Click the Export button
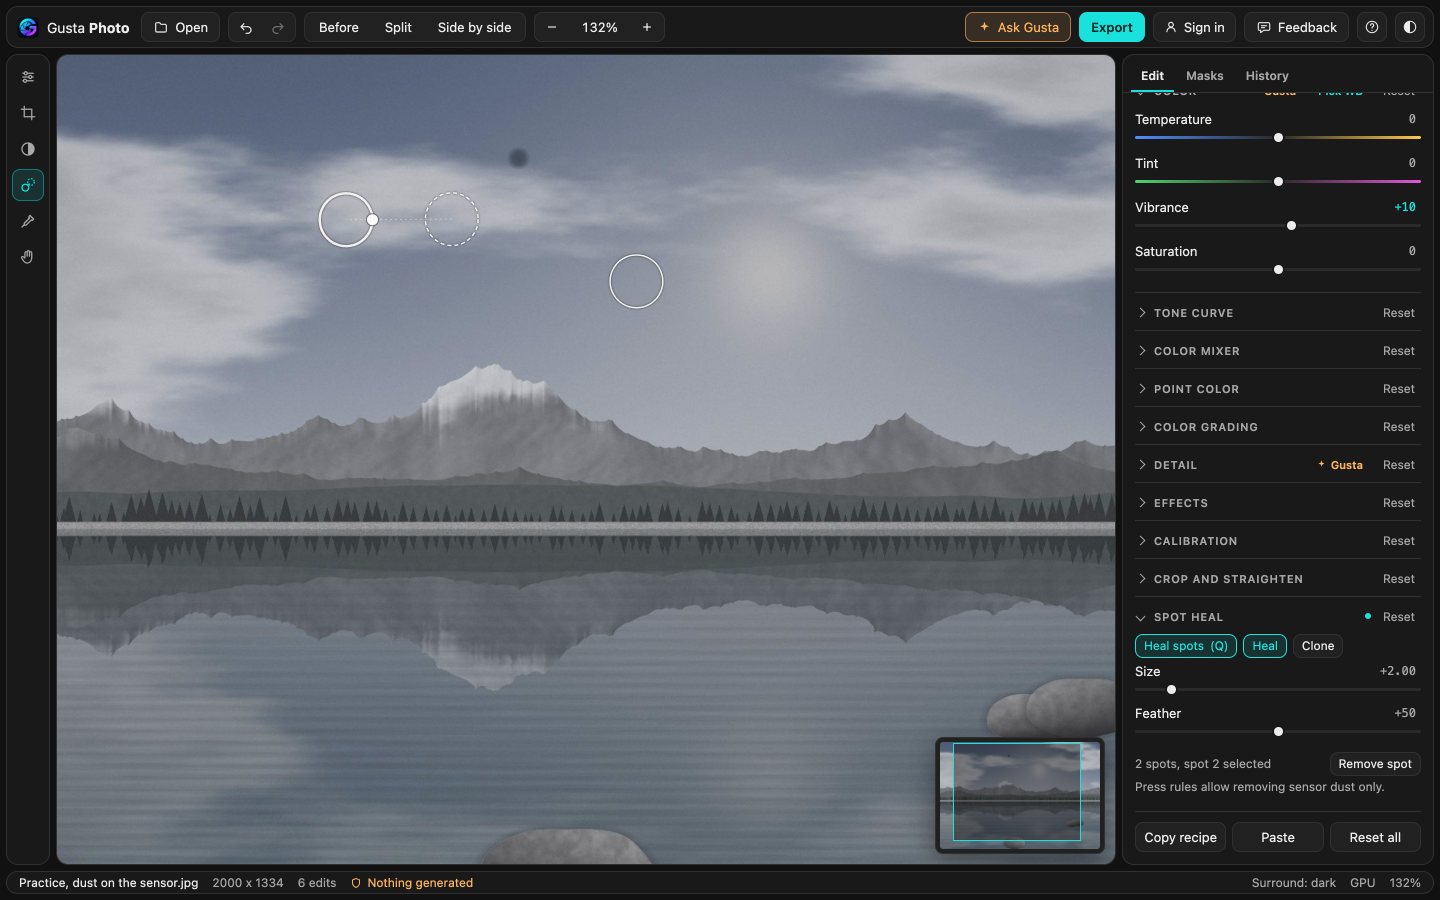Screen dimensions: 1440x900 click(x=1112, y=28)
